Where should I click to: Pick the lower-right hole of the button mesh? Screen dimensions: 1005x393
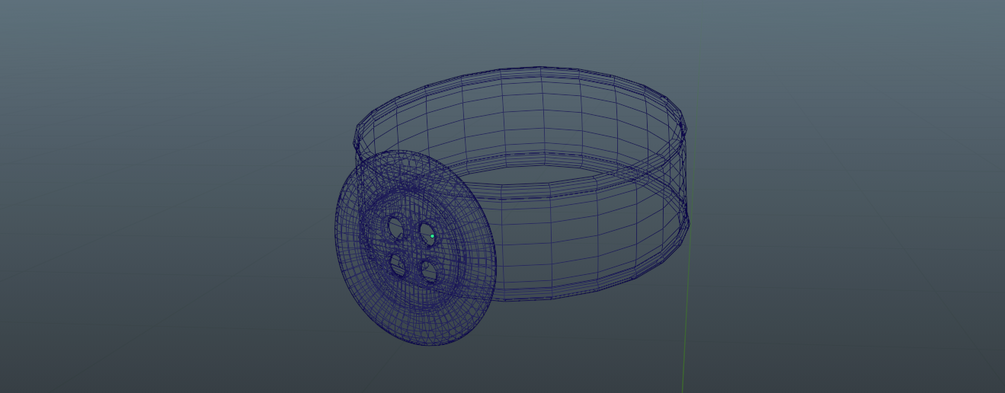429,272
